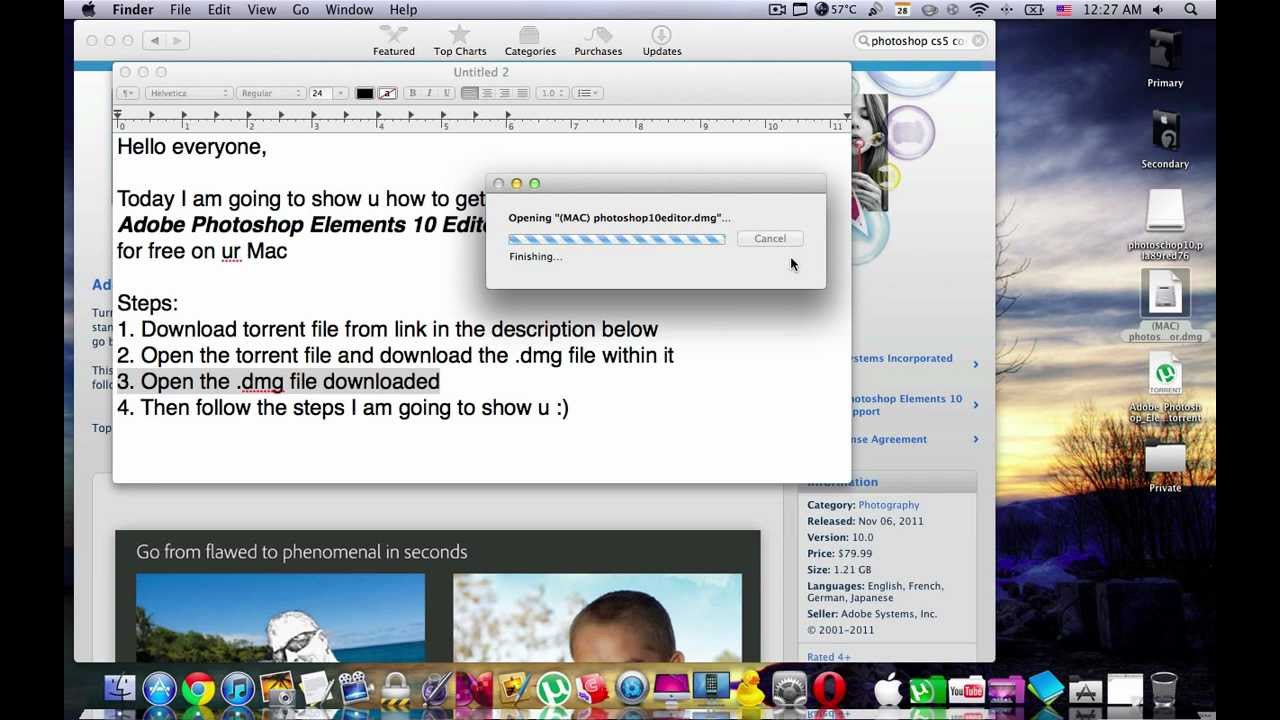Select center text alignment
Screen dimensions: 1280x720
(x=487, y=93)
